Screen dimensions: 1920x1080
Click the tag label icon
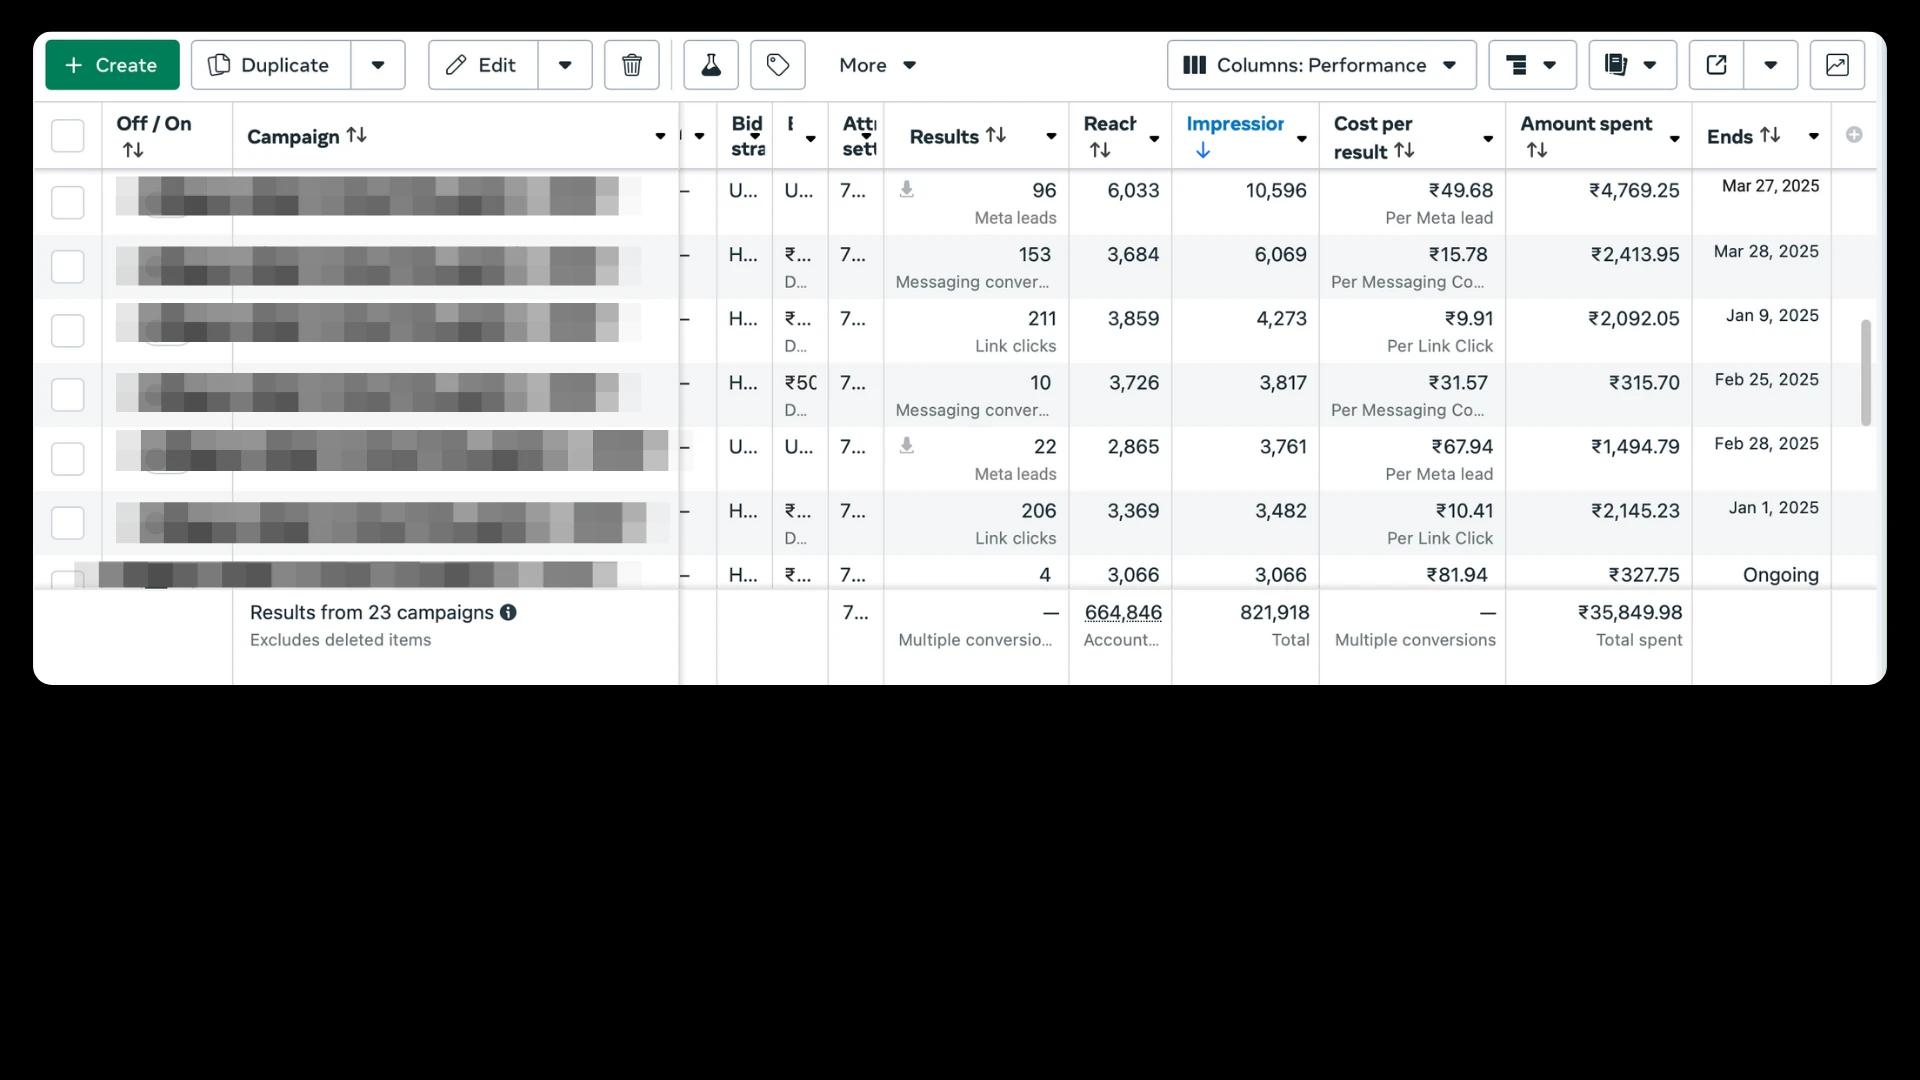777,65
